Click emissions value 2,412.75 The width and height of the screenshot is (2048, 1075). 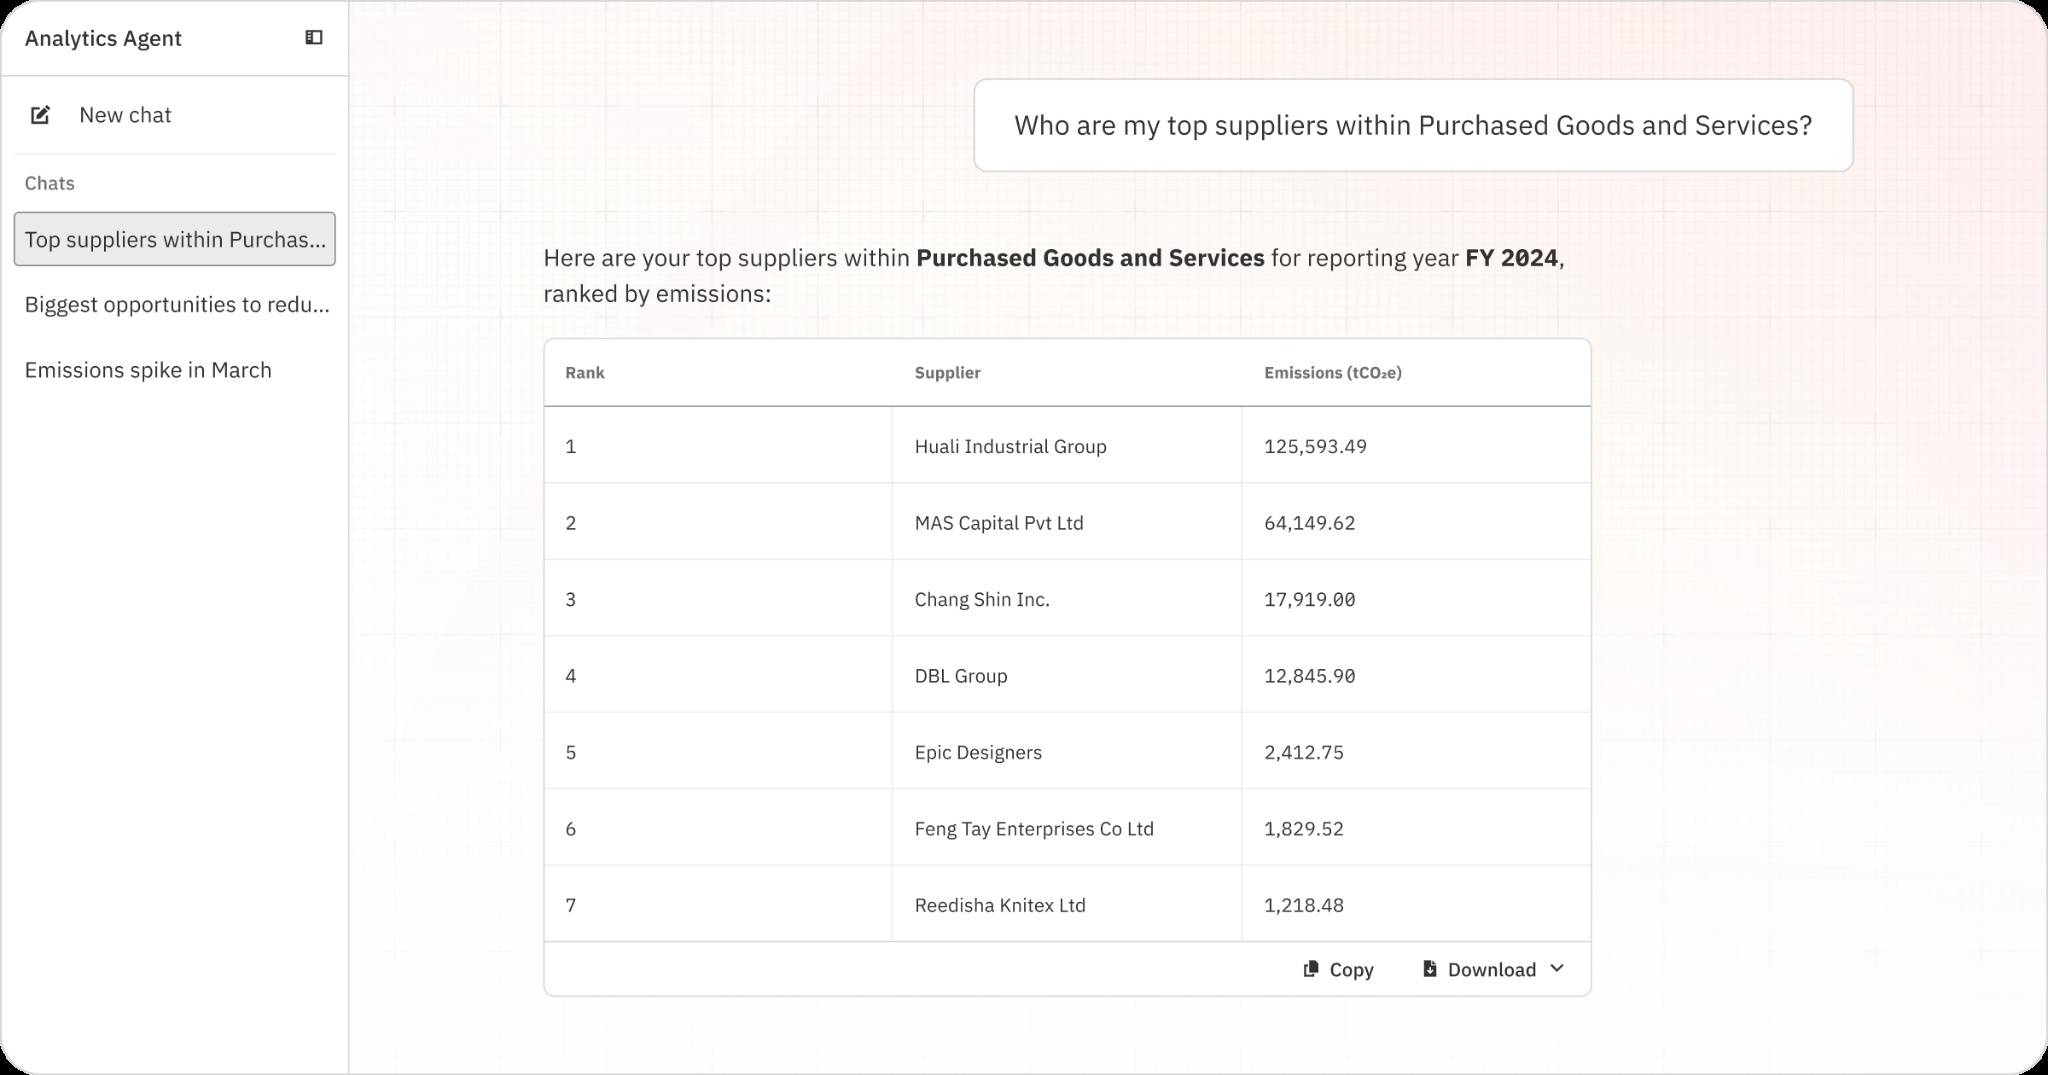coord(1303,752)
